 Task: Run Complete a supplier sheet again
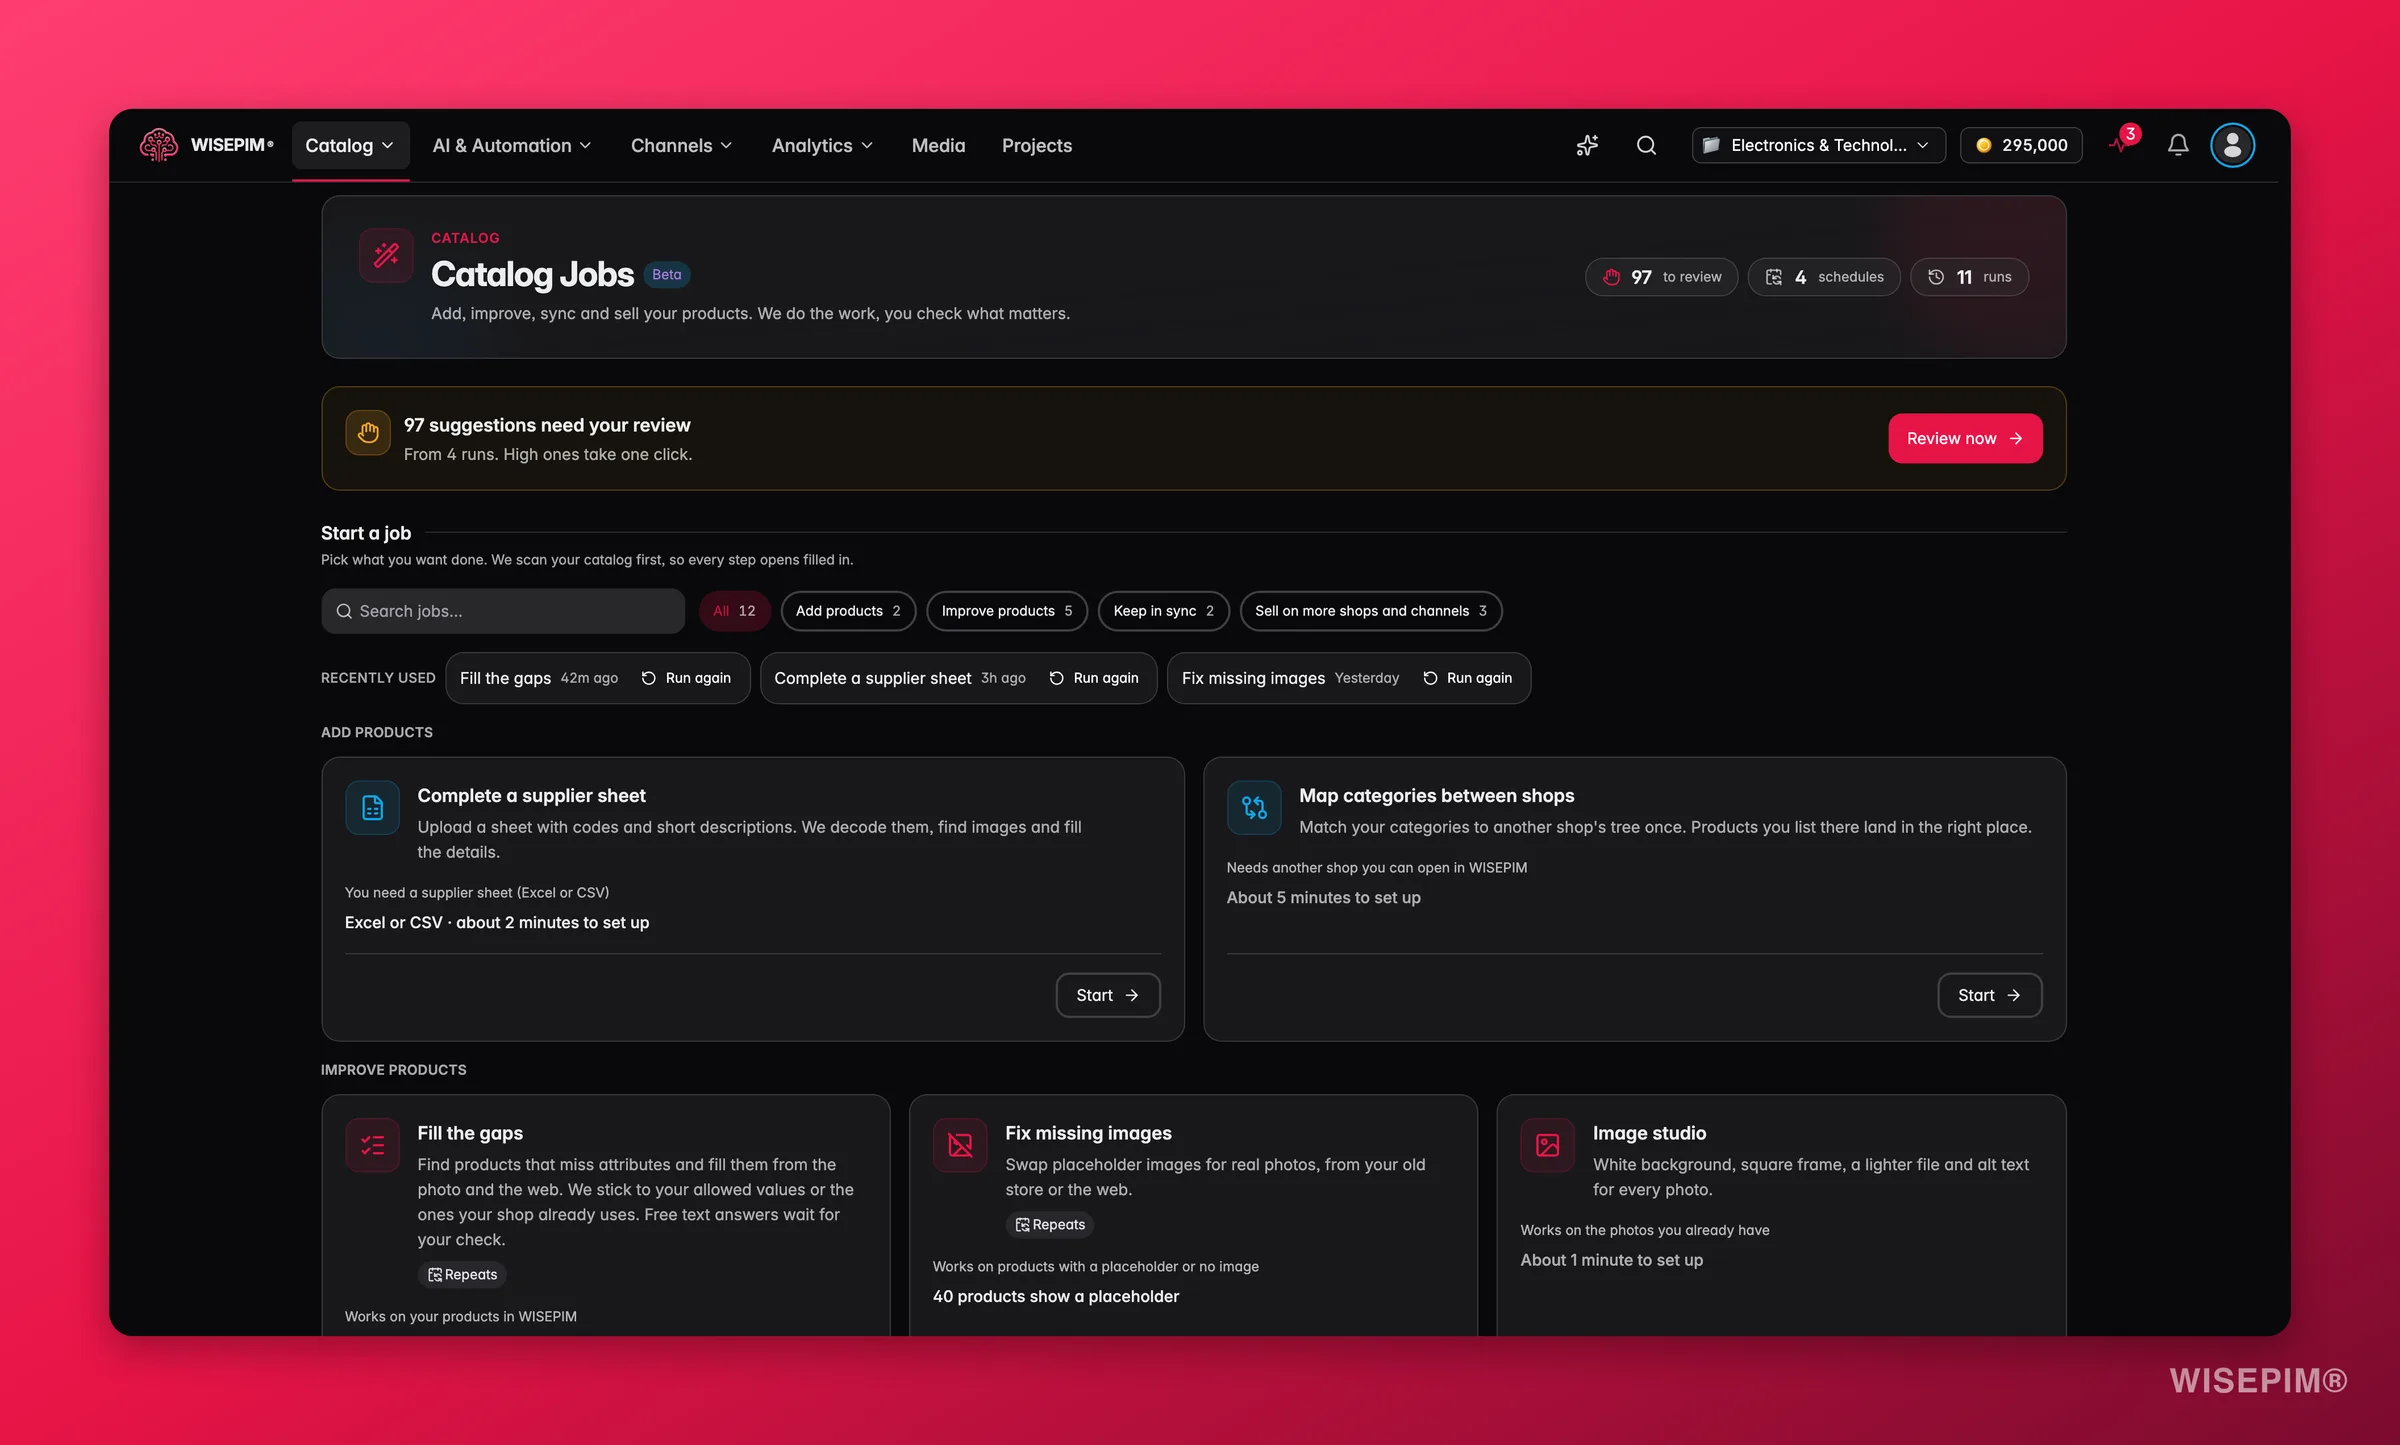tap(1094, 678)
